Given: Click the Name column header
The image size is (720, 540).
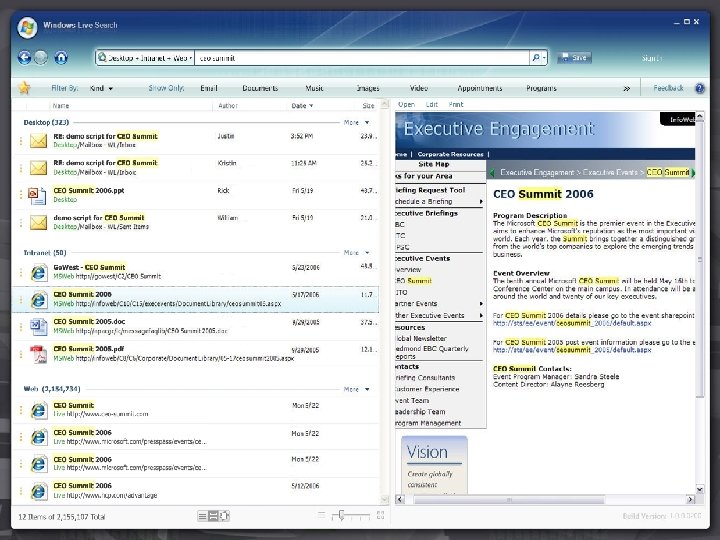Looking at the screenshot, I should tap(60, 106).
